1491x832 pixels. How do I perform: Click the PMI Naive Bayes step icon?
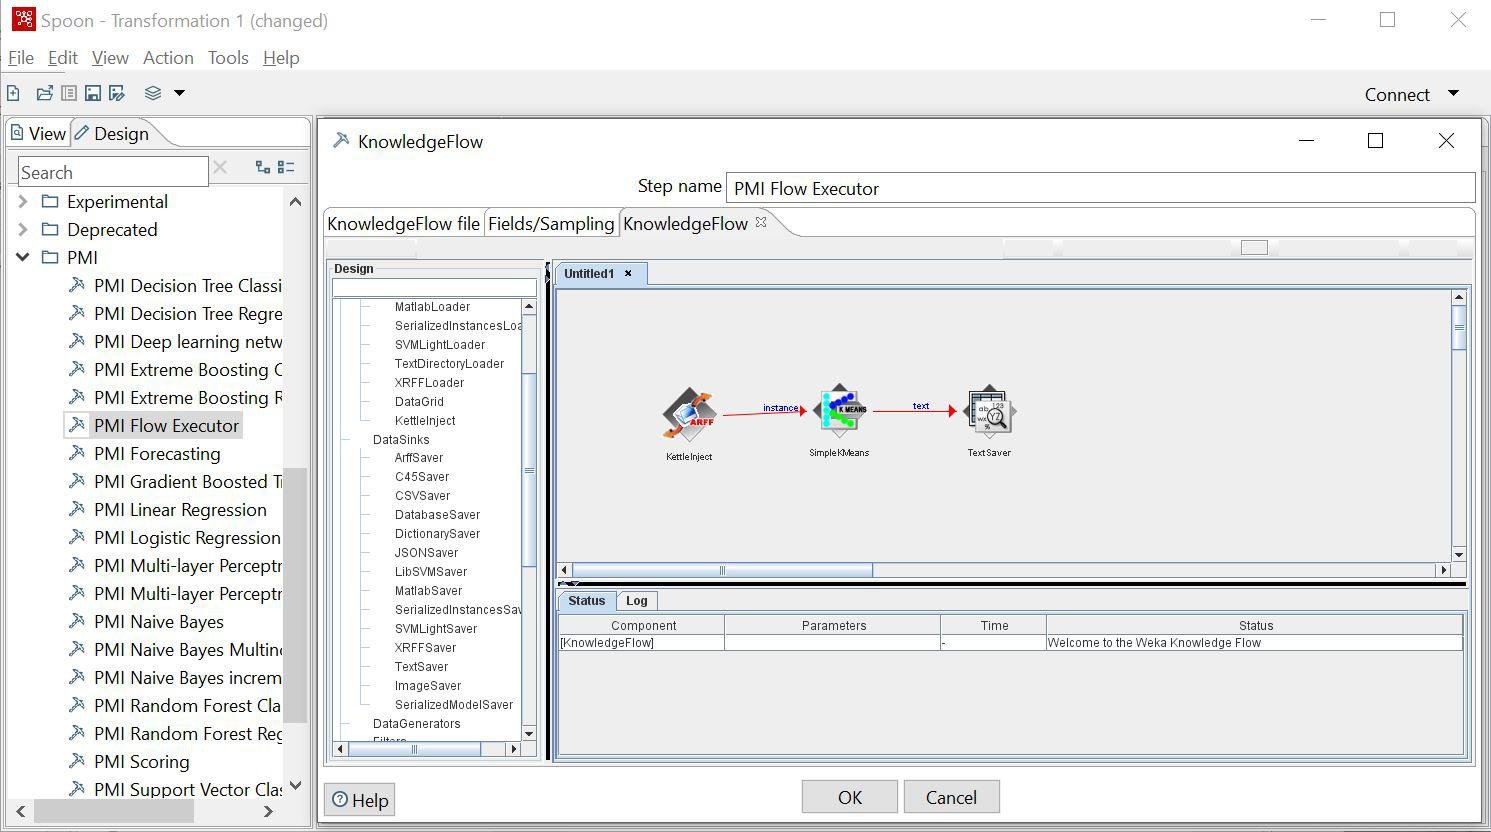(76, 621)
